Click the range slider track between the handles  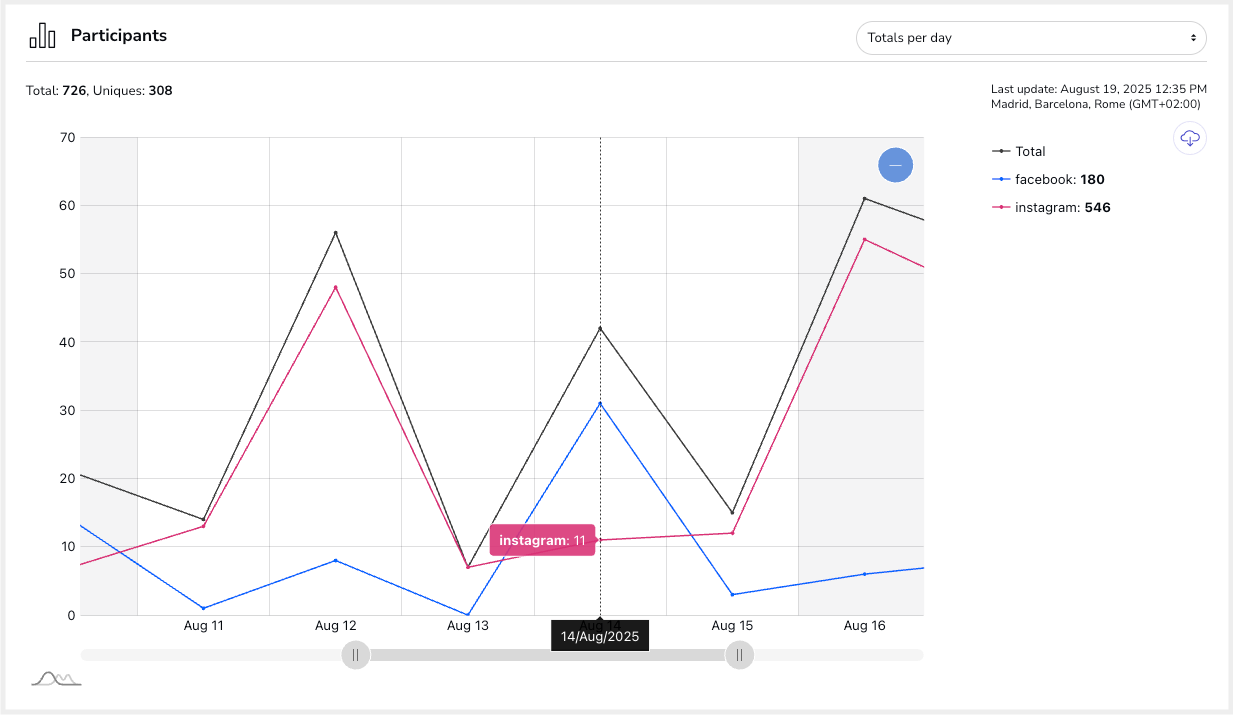point(547,655)
